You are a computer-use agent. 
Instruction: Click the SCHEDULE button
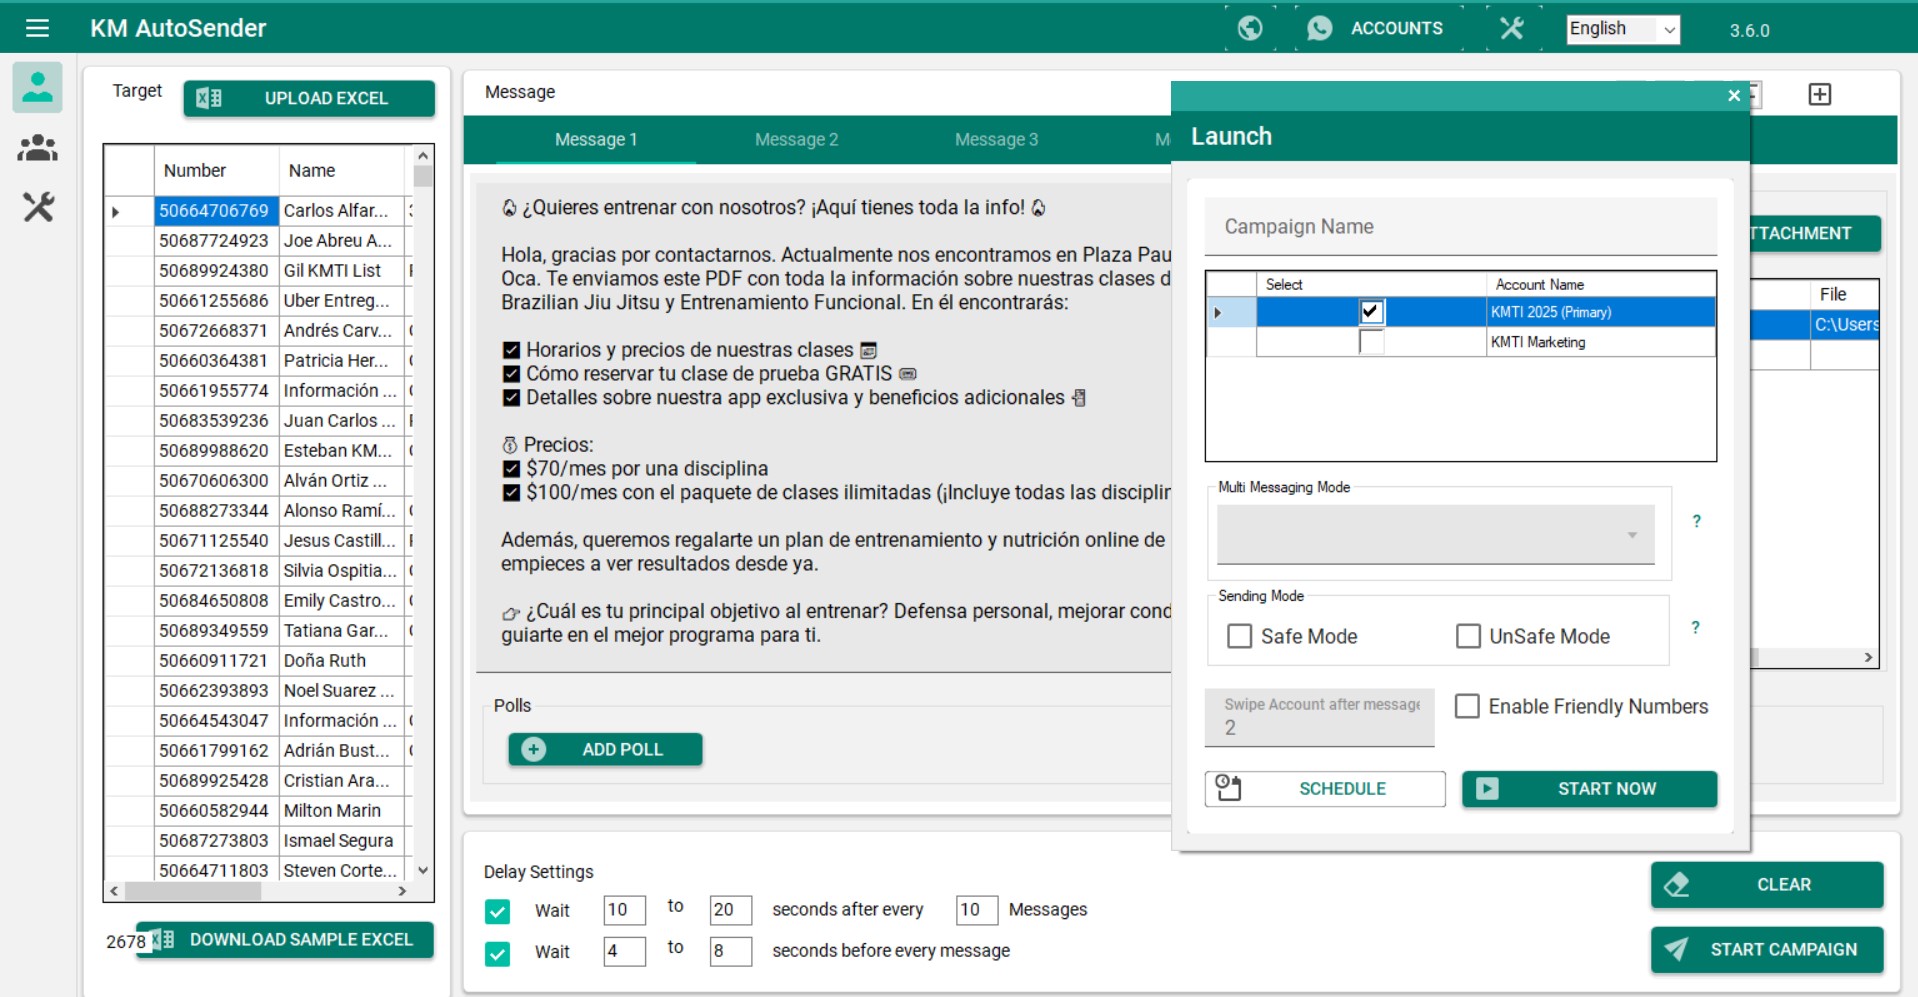pos(1325,789)
